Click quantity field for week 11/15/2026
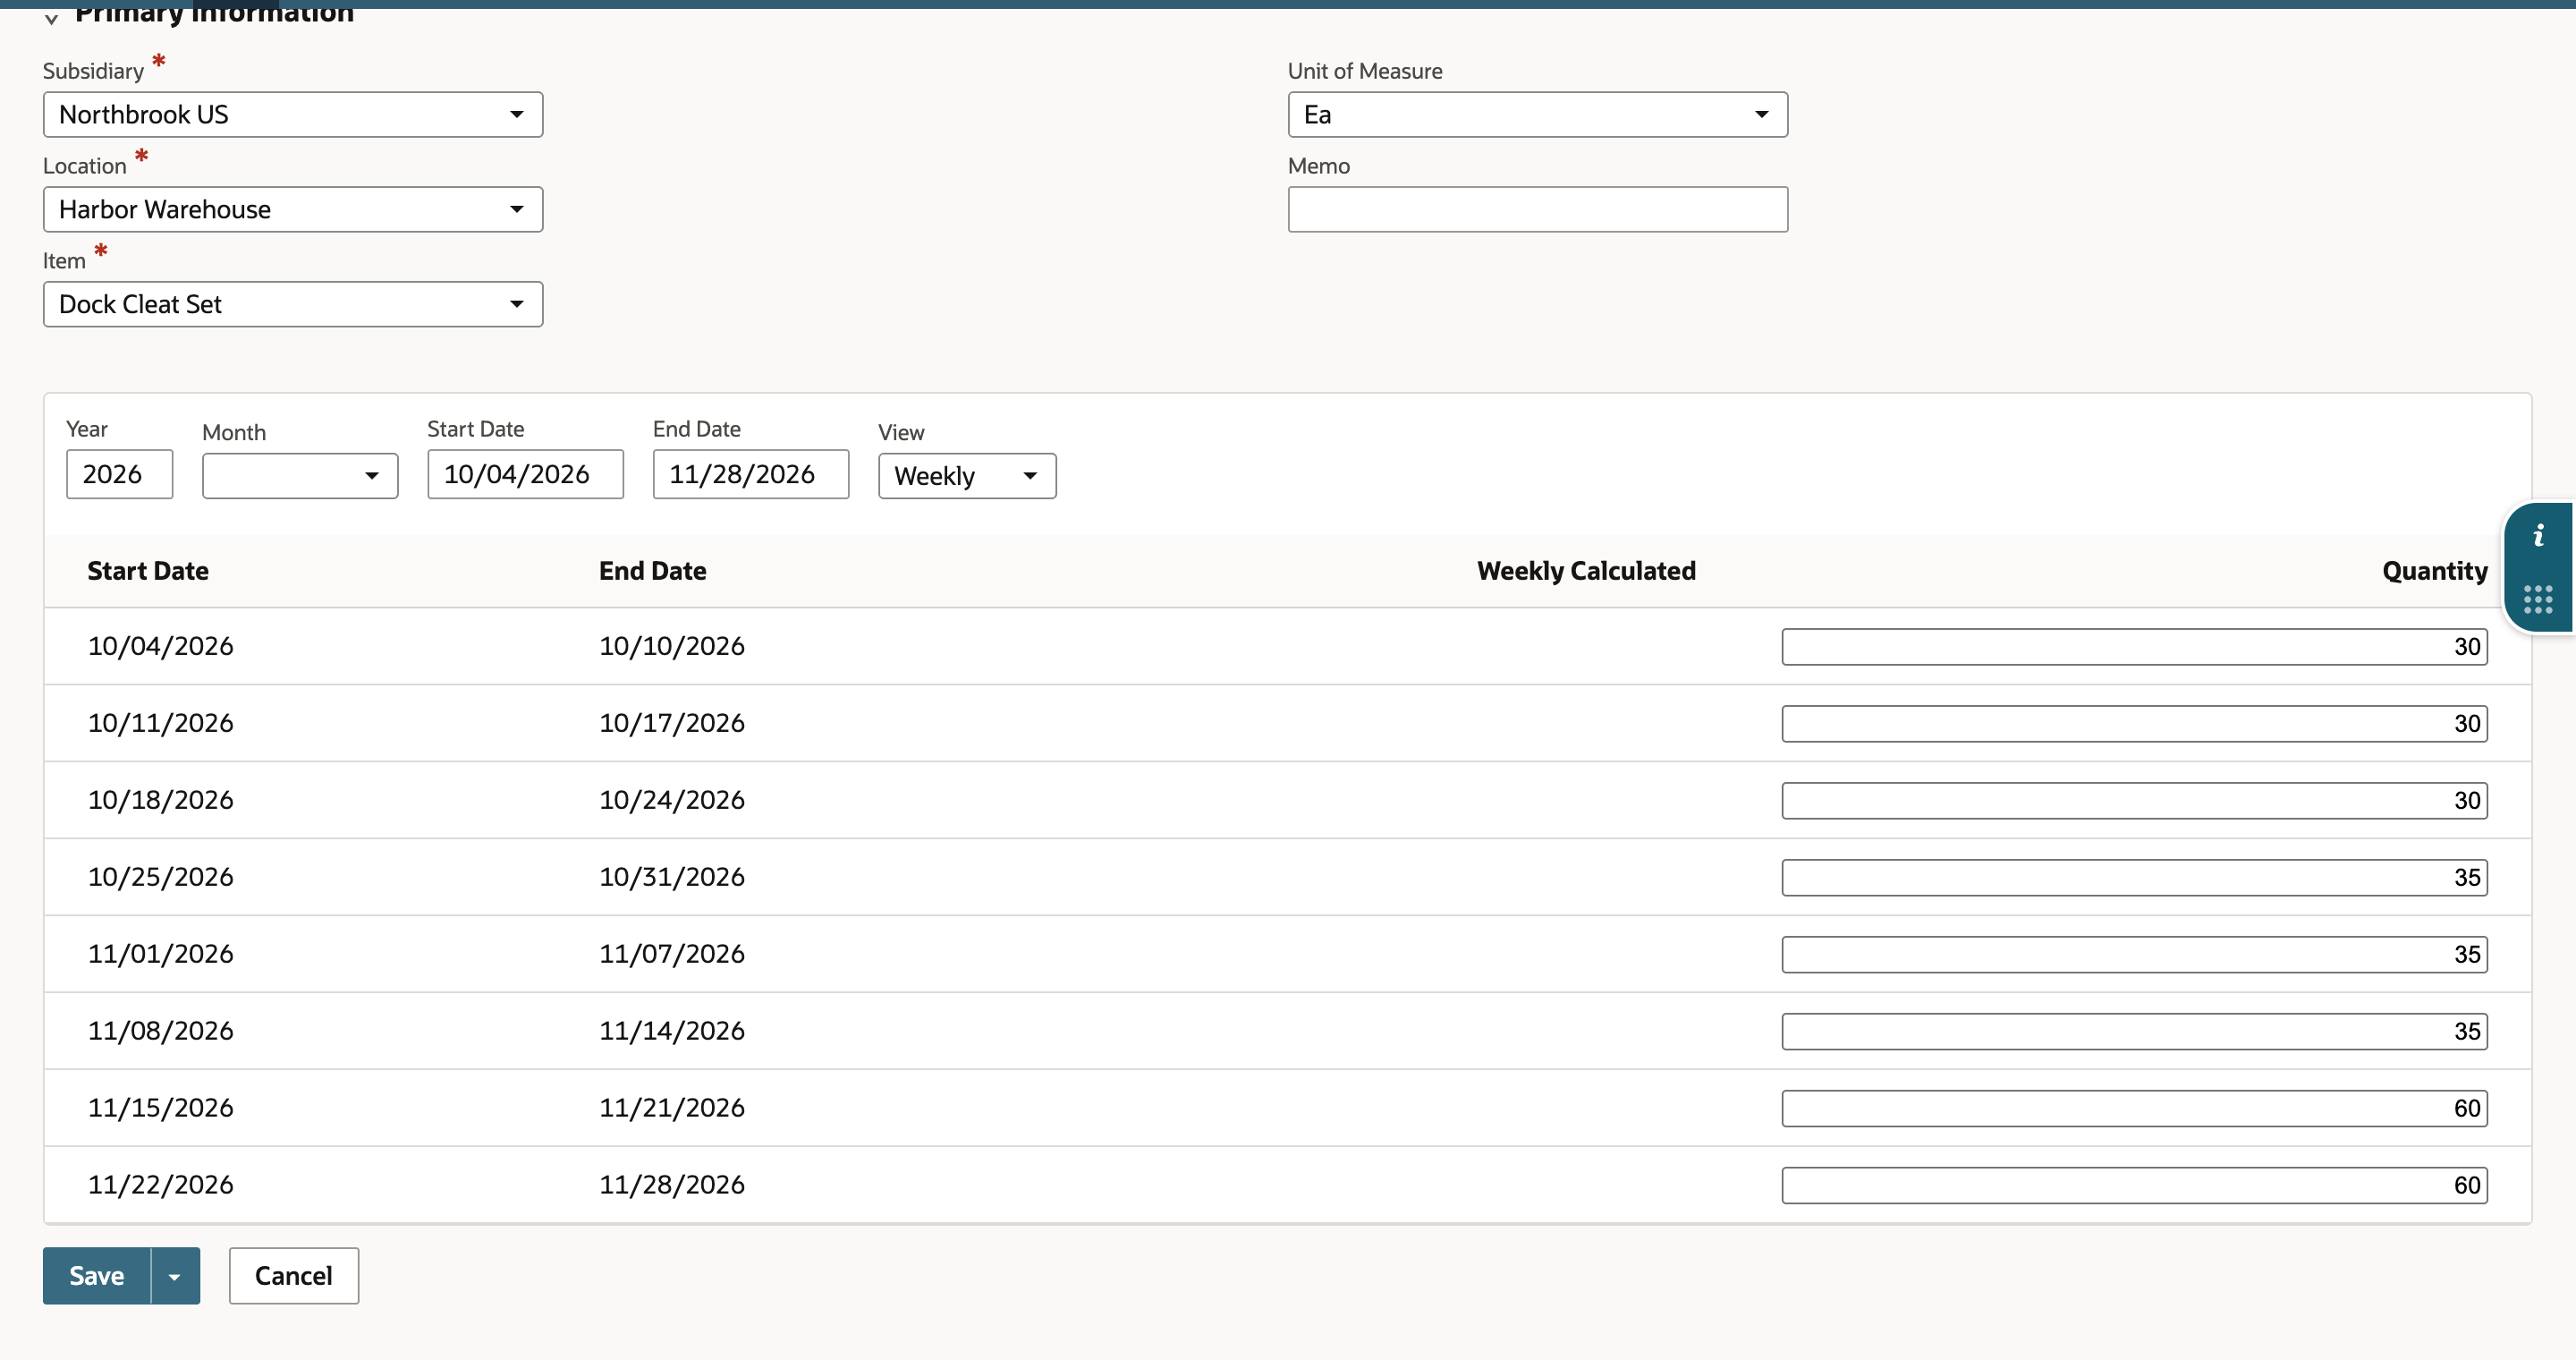Image resolution: width=2576 pixels, height=1360 pixels. pyautogui.click(x=2134, y=1109)
